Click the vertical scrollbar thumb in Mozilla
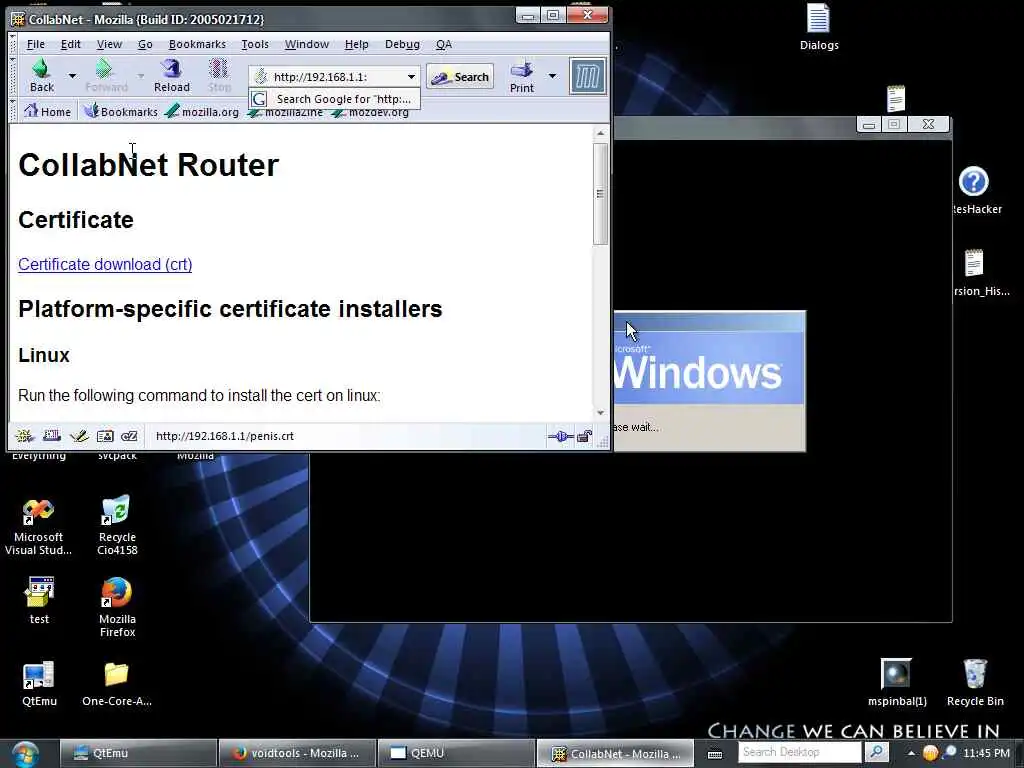Viewport: 1024px width, 768px height. pyautogui.click(x=600, y=193)
